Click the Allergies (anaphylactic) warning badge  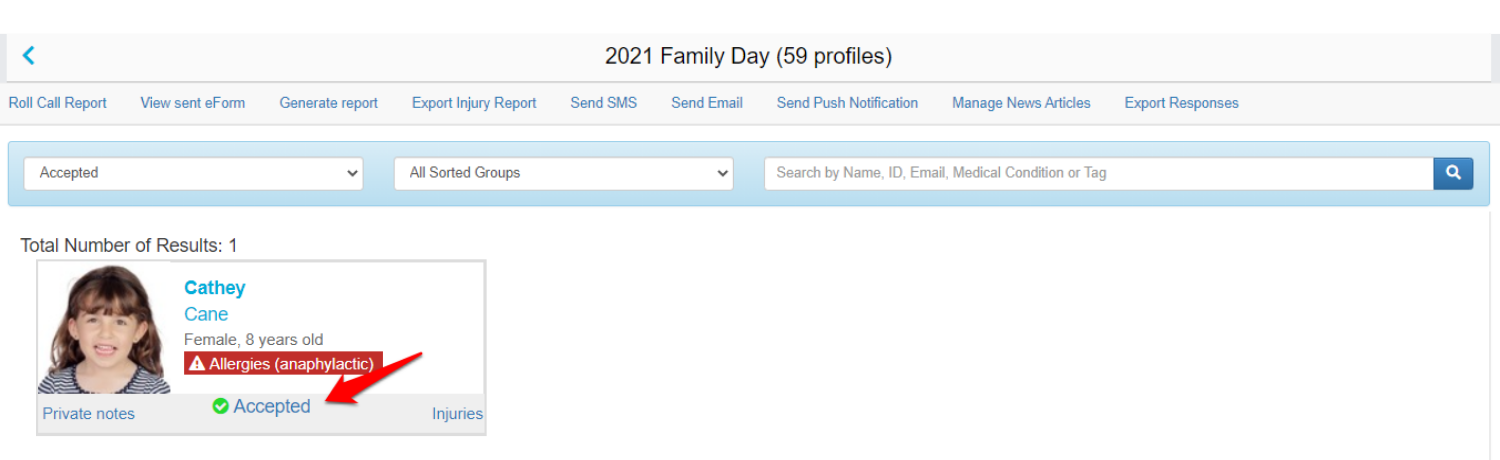coord(283,364)
